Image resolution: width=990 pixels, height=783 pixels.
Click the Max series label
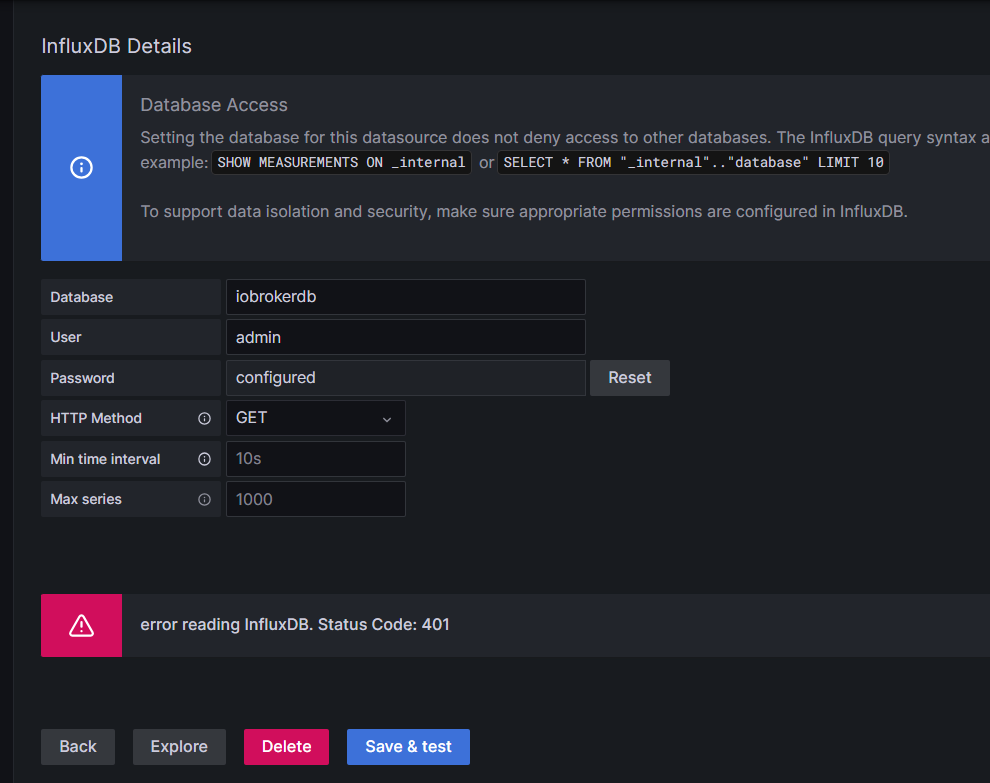pyautogui.click(x=86, y=499)
